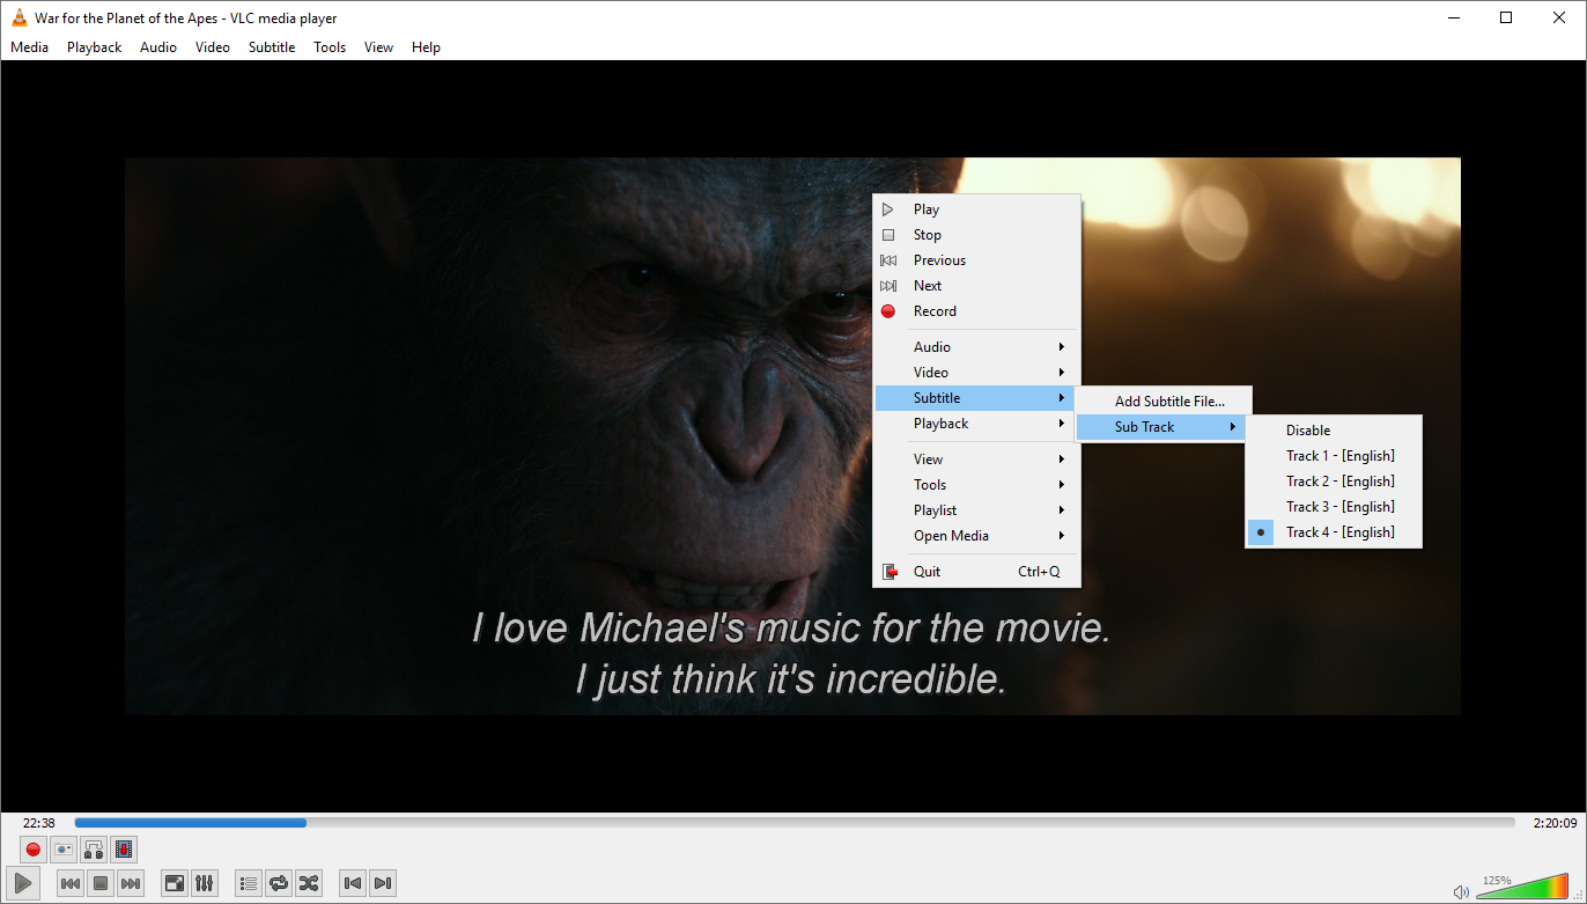
Task: Open the Tools menu in the menu bar
Action: (x=329, y=47)
